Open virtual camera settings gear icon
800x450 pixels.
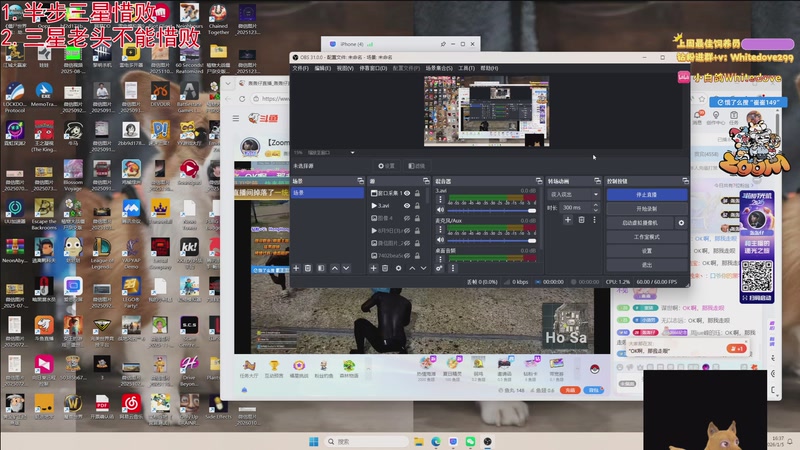pyautogui.click(x=681, y=223)
